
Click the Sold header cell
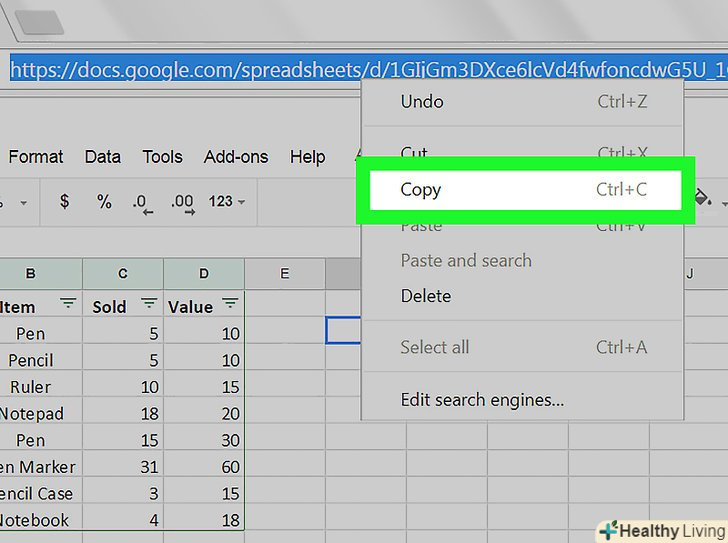[x=123, y=304]
